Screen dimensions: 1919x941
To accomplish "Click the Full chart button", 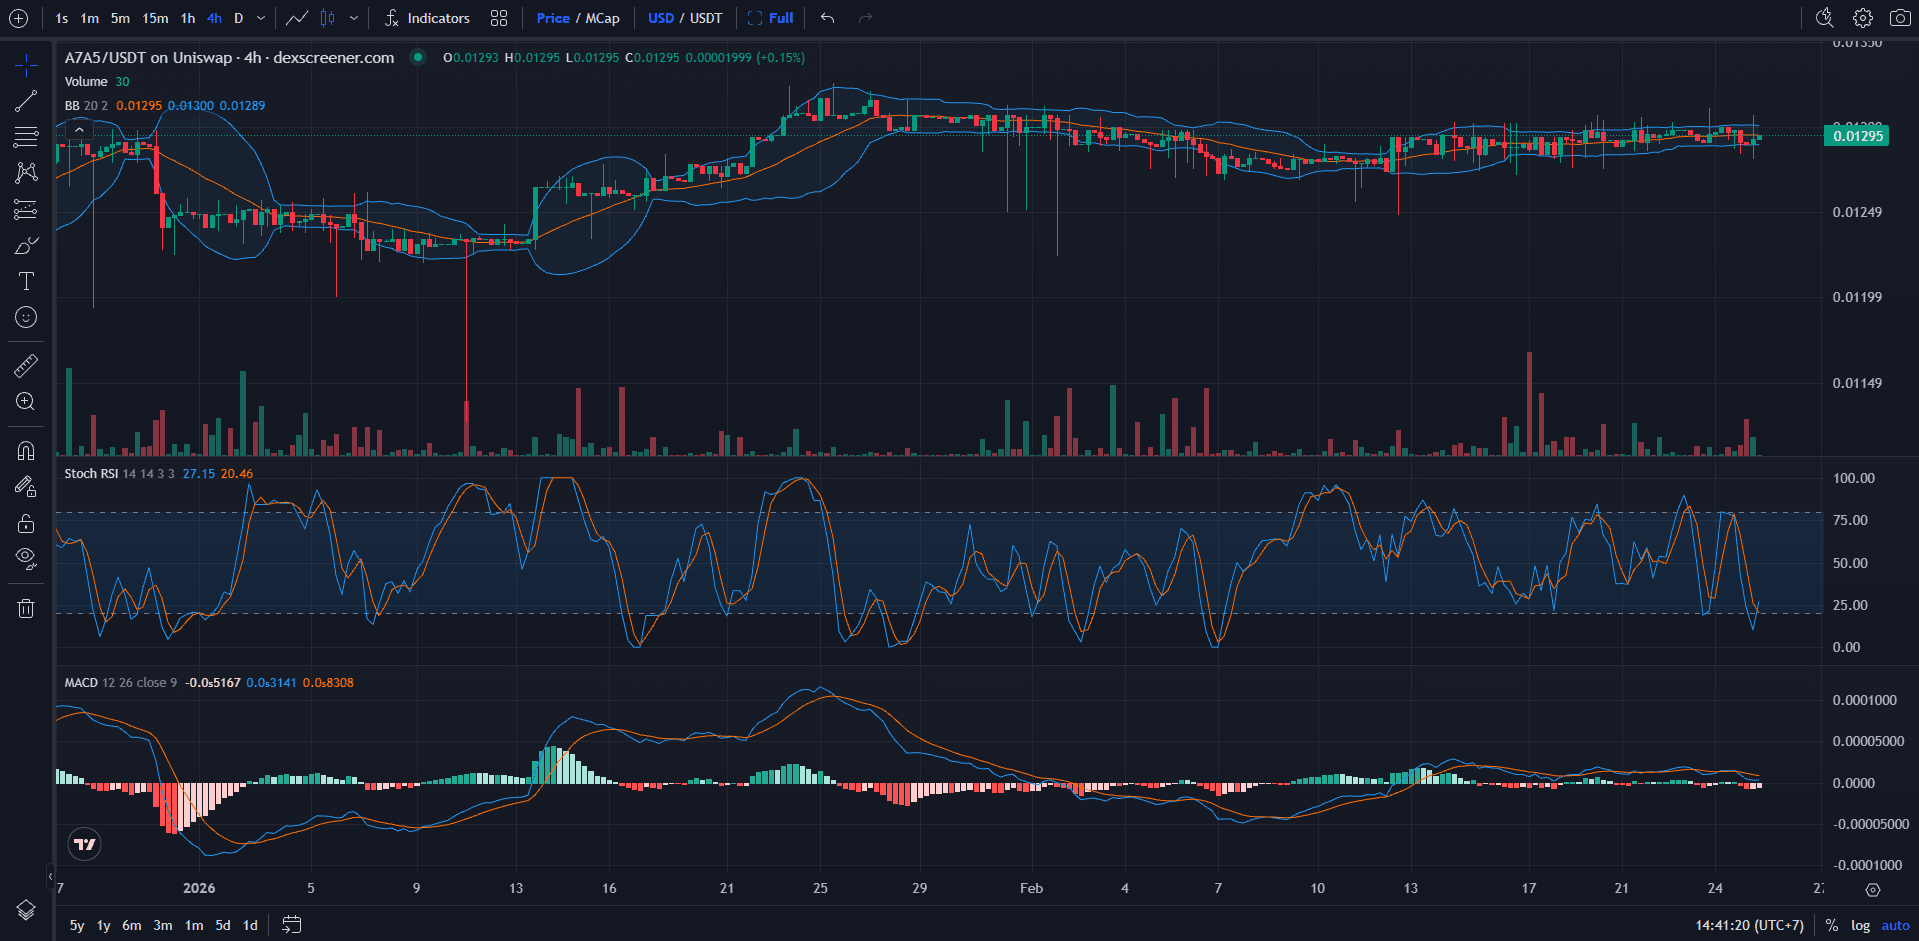I will pyautogui.click(x=777, y=18).
